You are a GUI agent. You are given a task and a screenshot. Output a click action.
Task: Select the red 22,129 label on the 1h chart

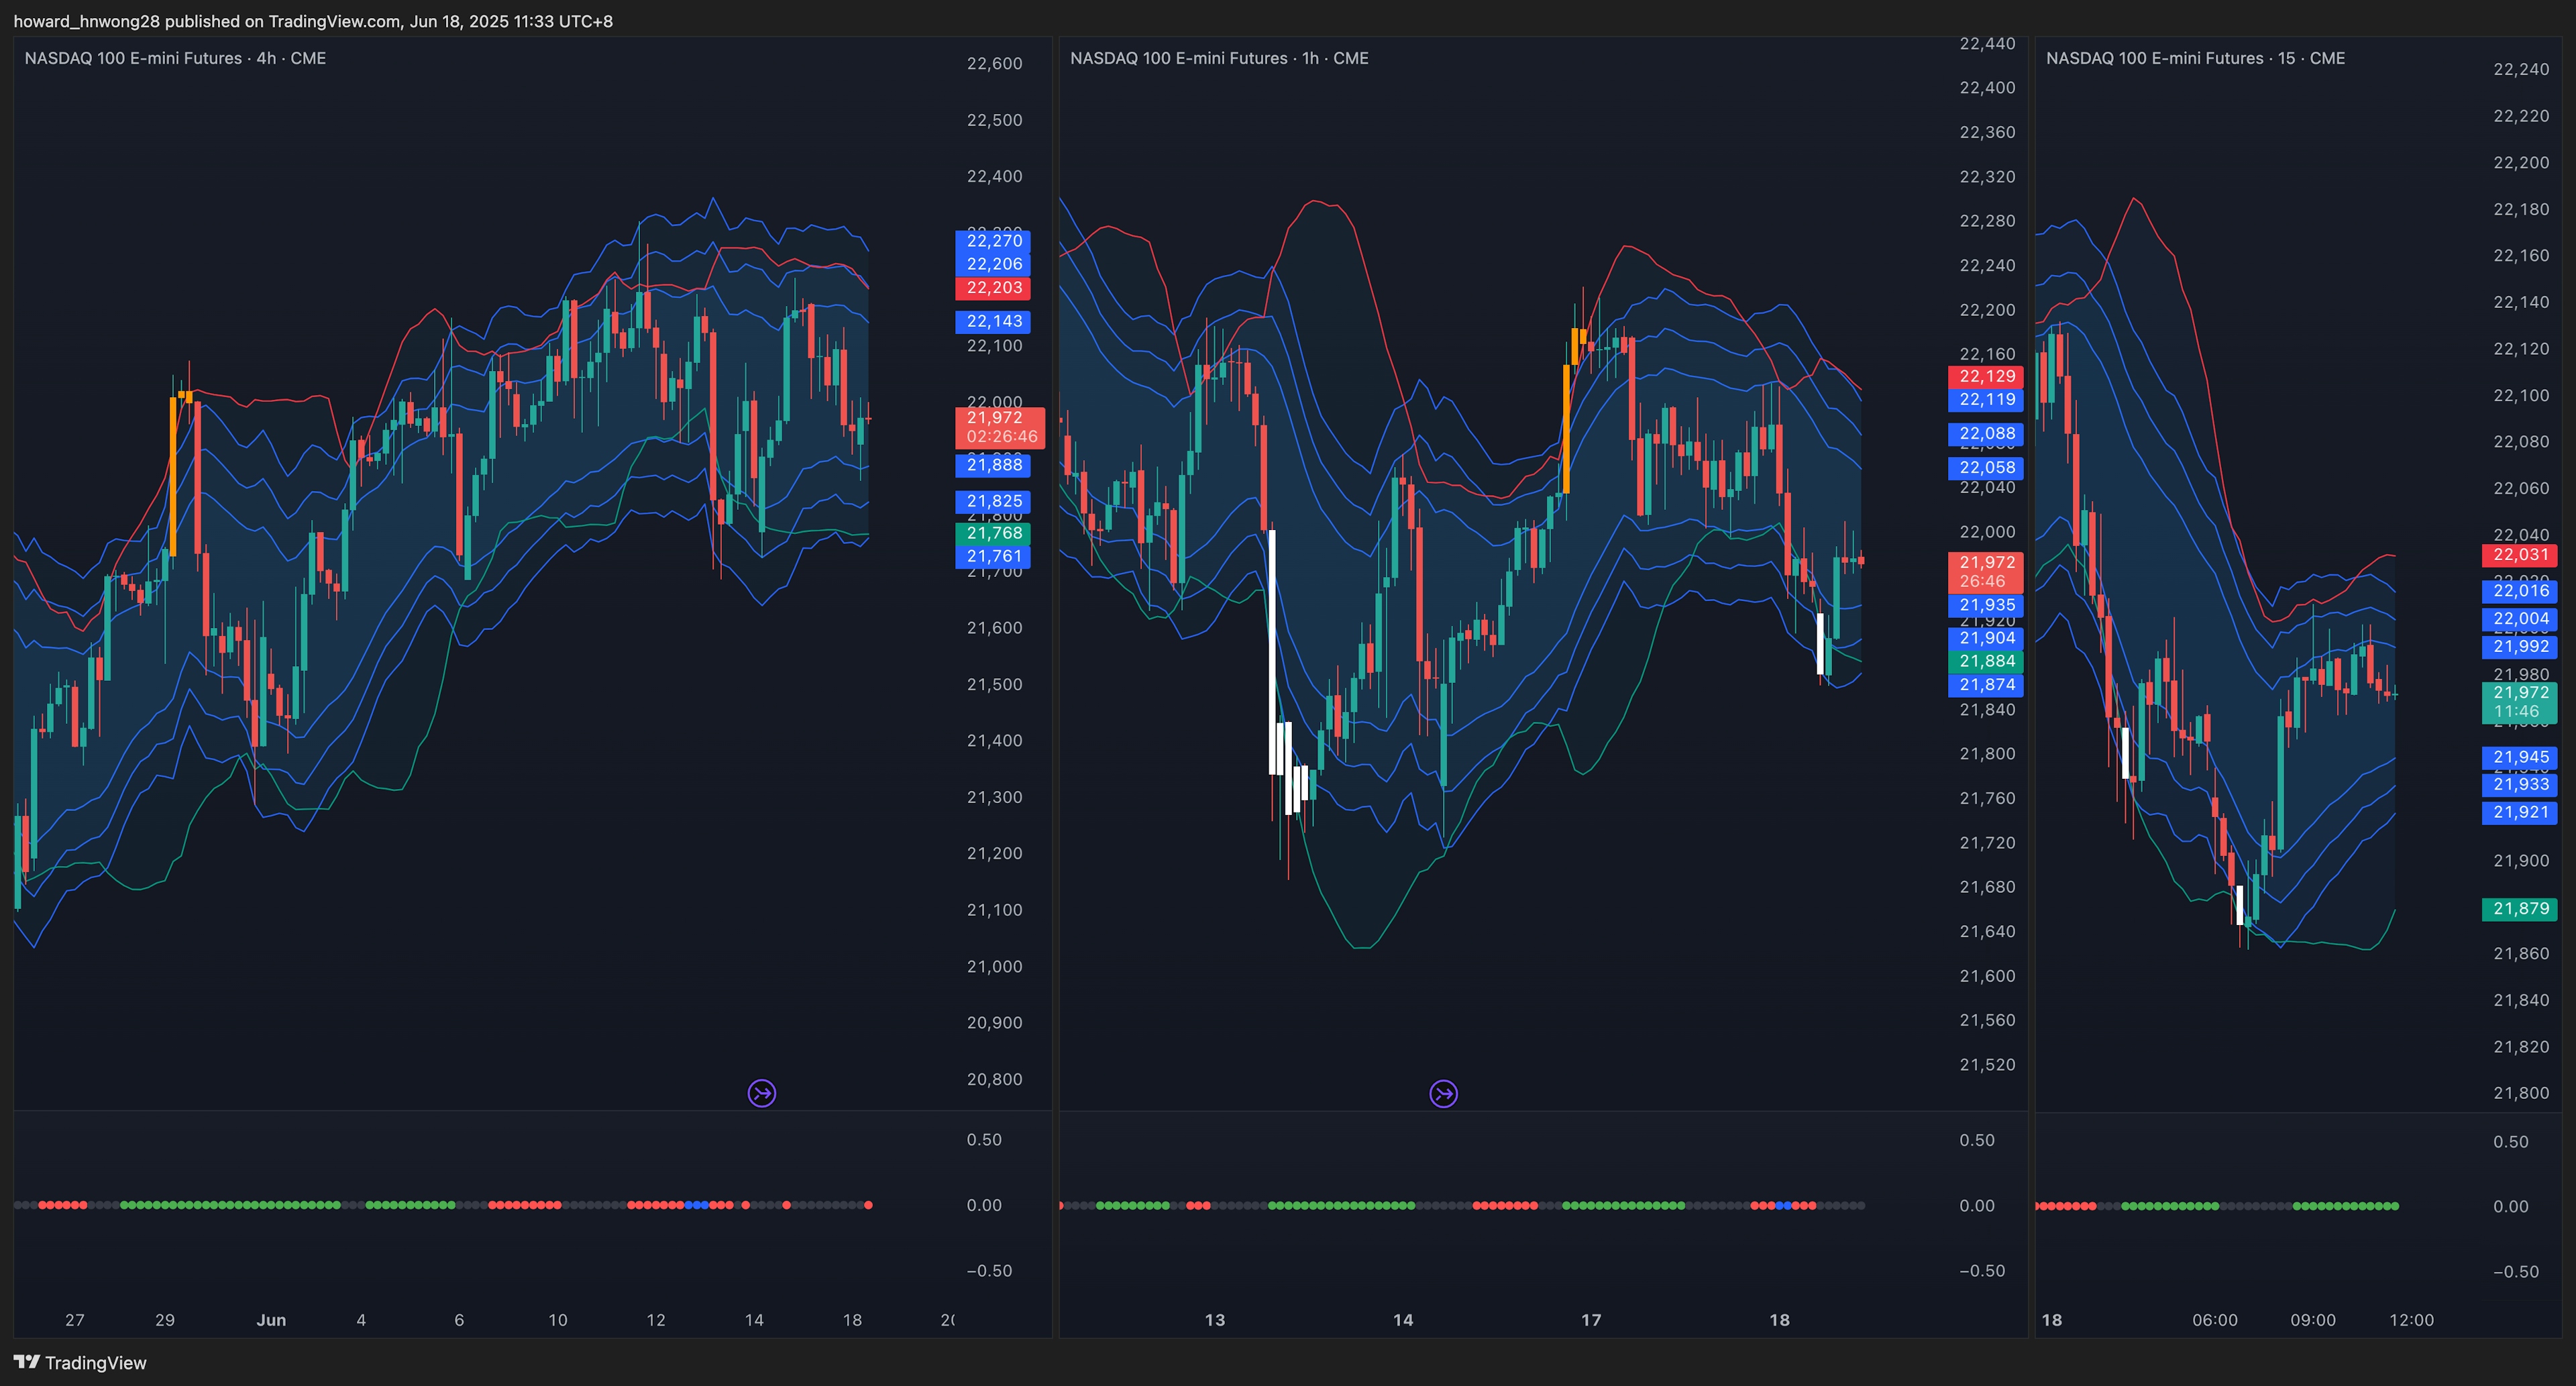(x=1986, y=376)
